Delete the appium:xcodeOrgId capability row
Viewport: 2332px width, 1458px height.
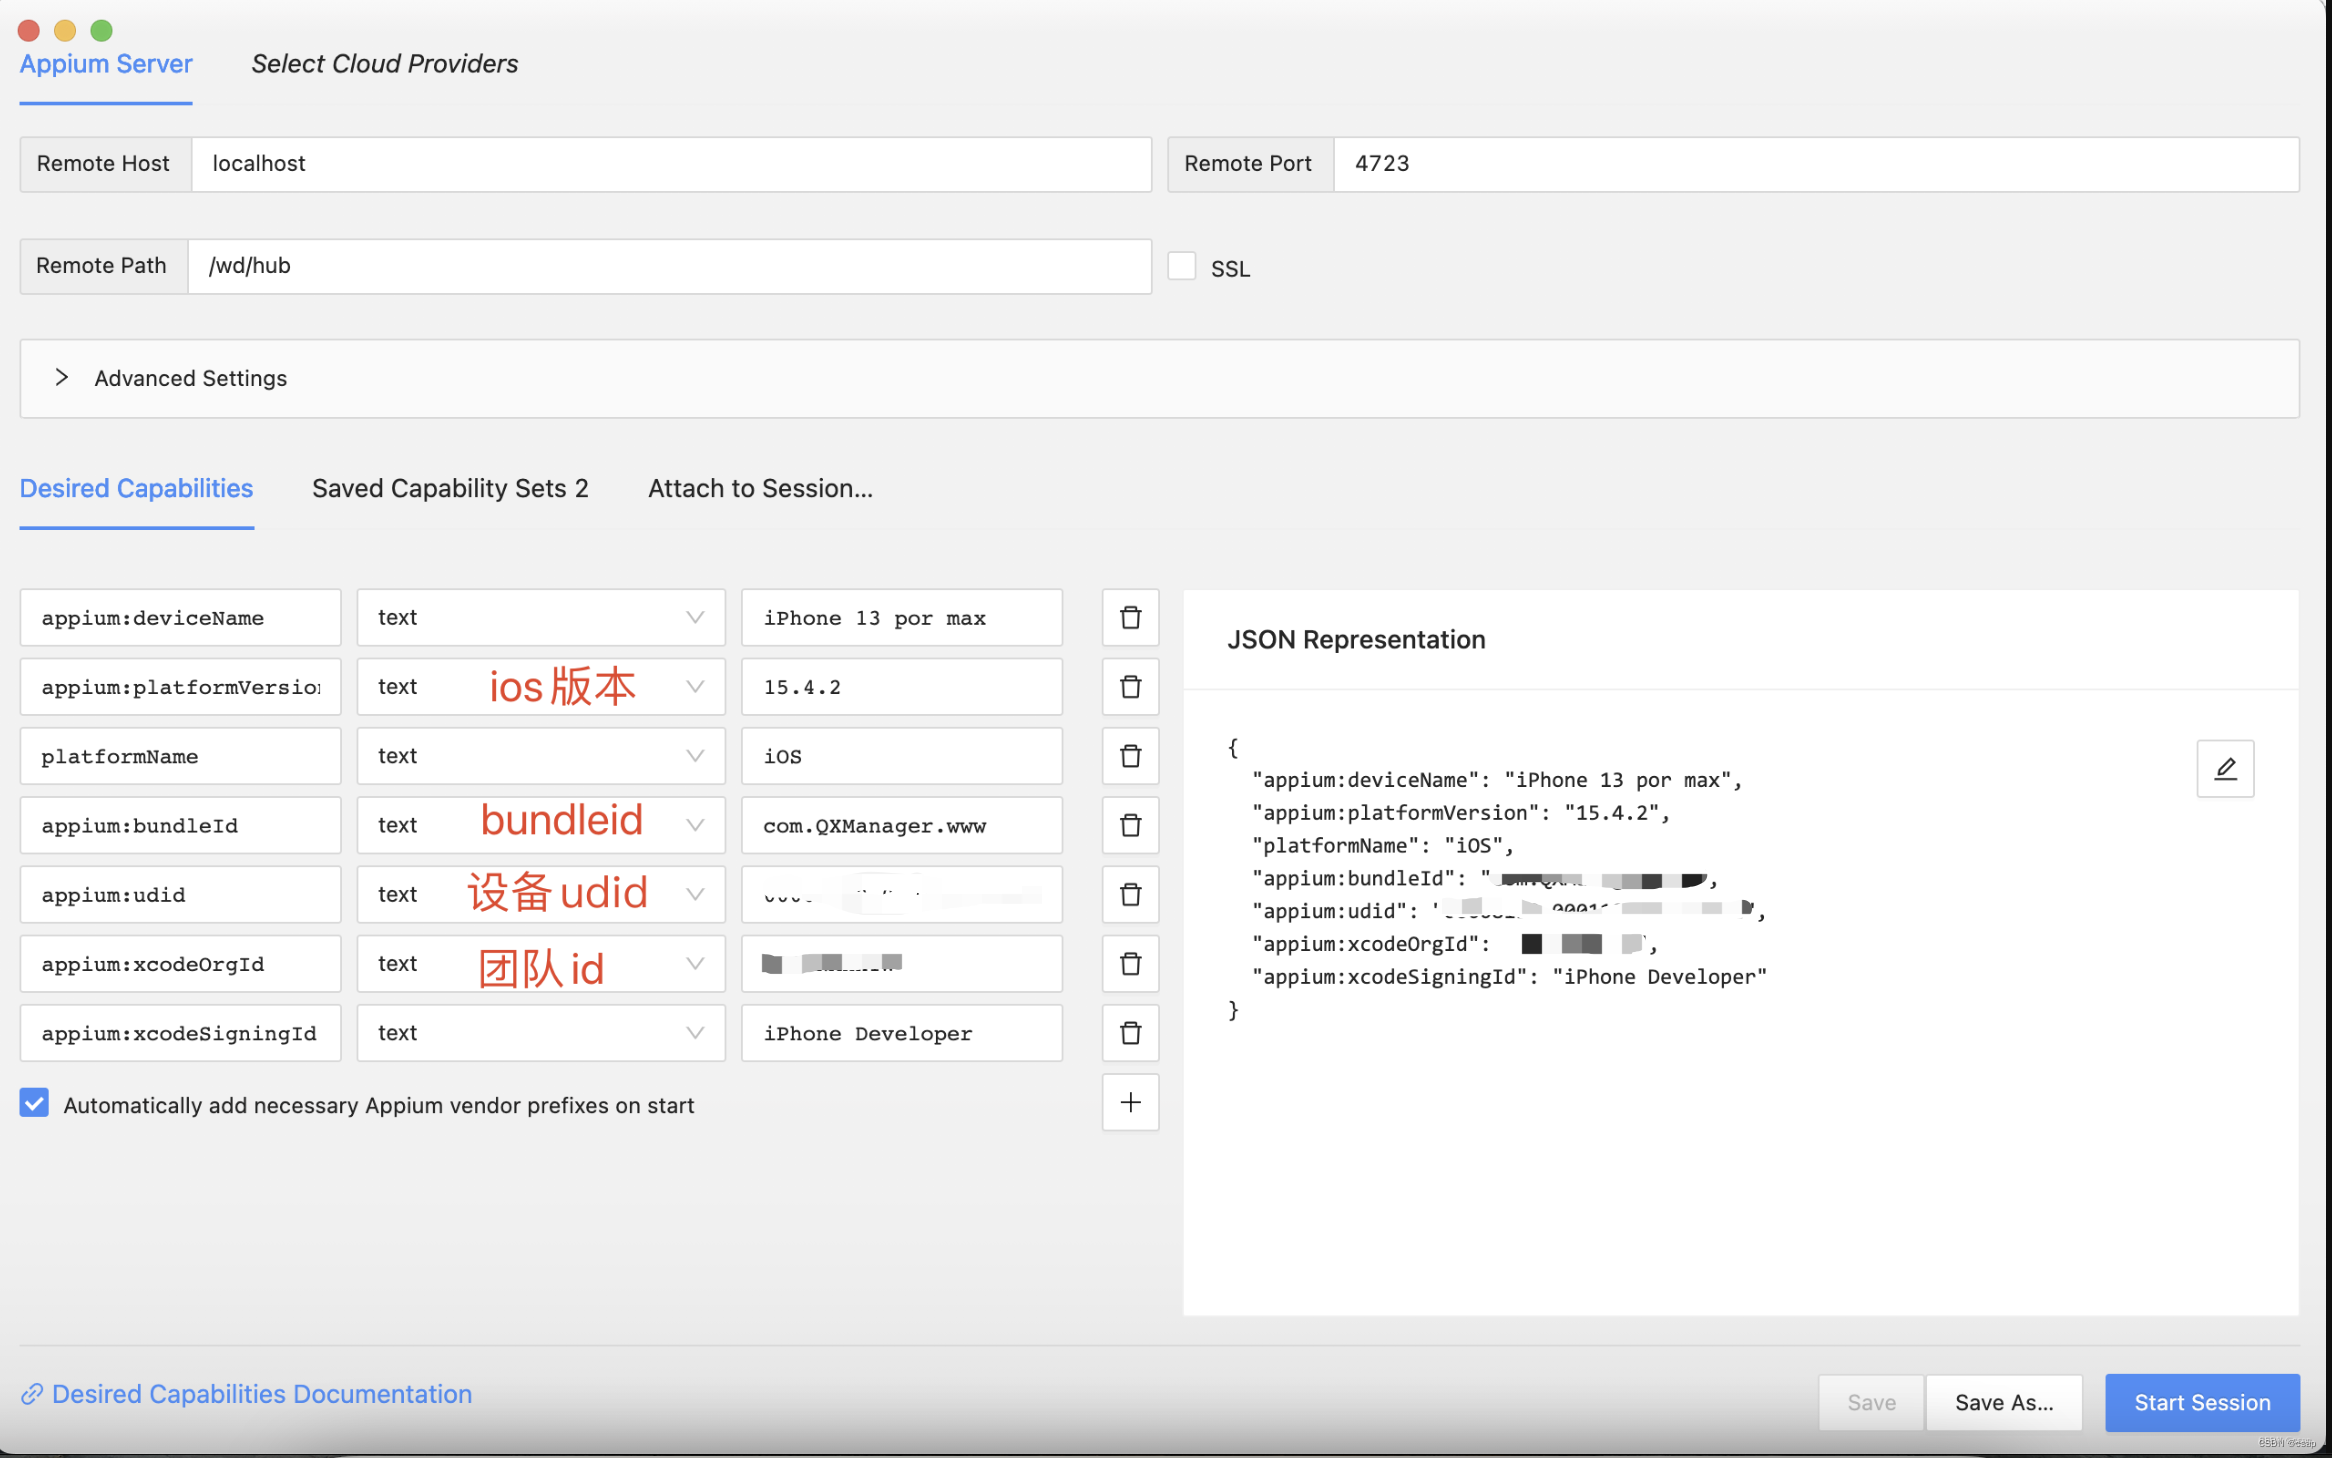[1130, 963]
